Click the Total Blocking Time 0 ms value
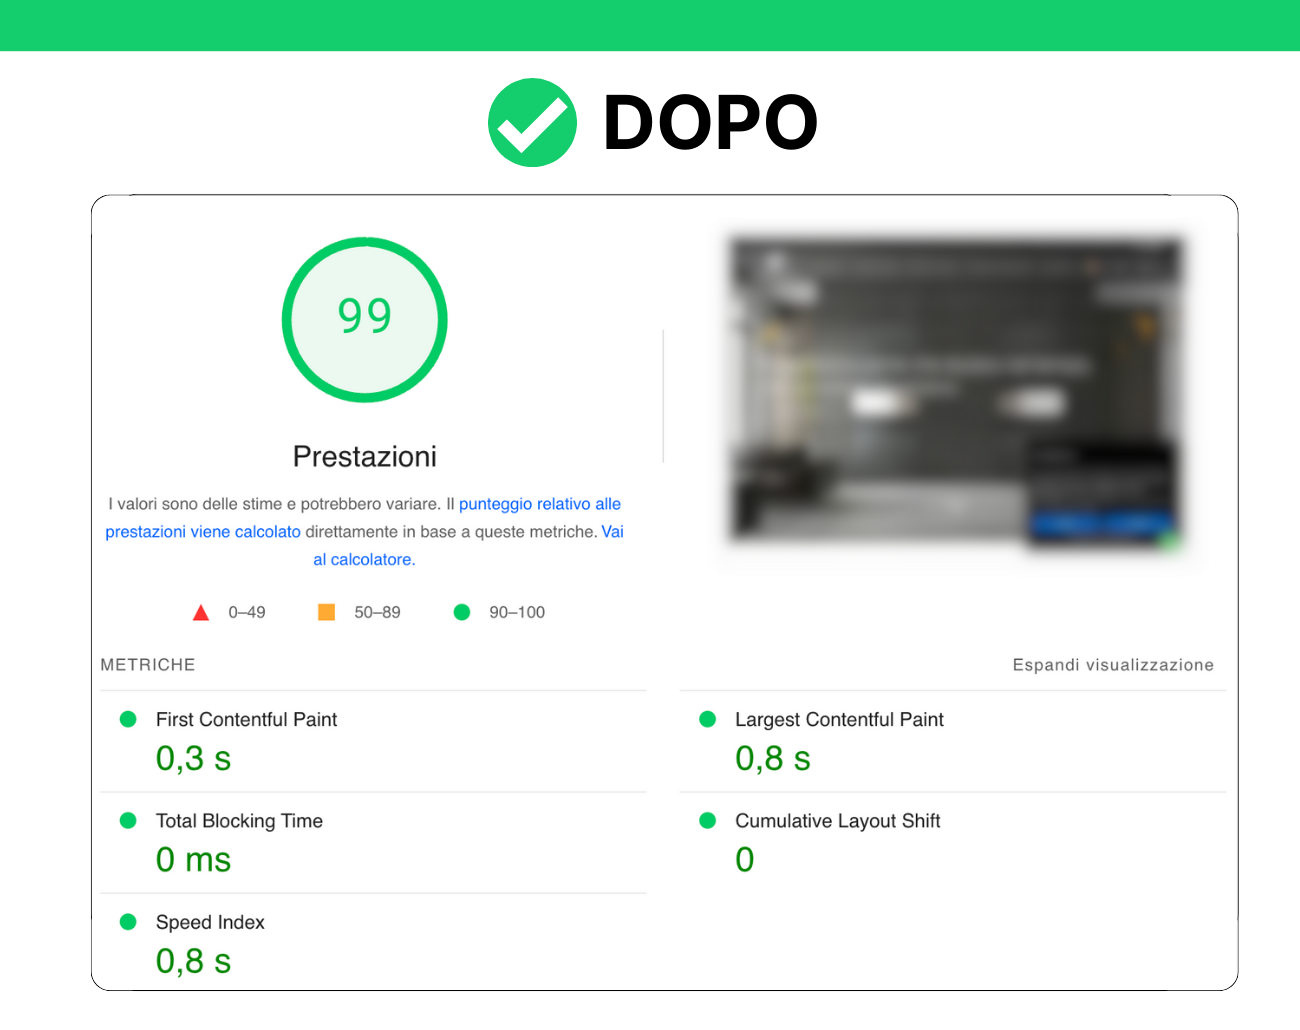Image resolution: width=1300 pixels, height=1030 pixels. tap(193, 860)
